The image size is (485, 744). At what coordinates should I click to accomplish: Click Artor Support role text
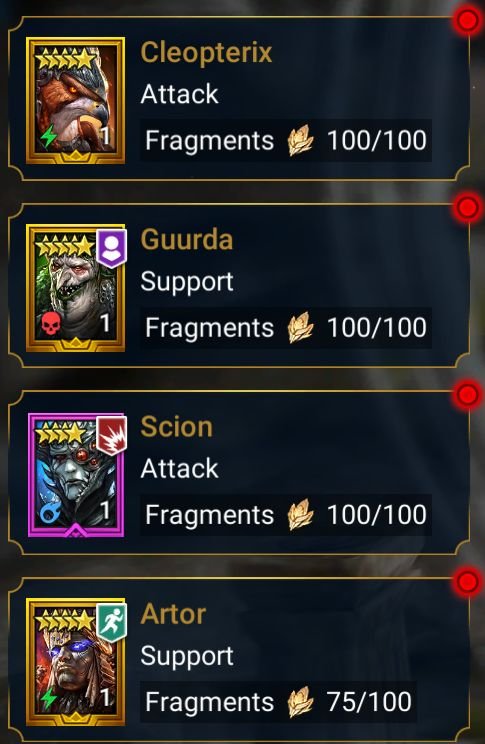coord(187,657)
